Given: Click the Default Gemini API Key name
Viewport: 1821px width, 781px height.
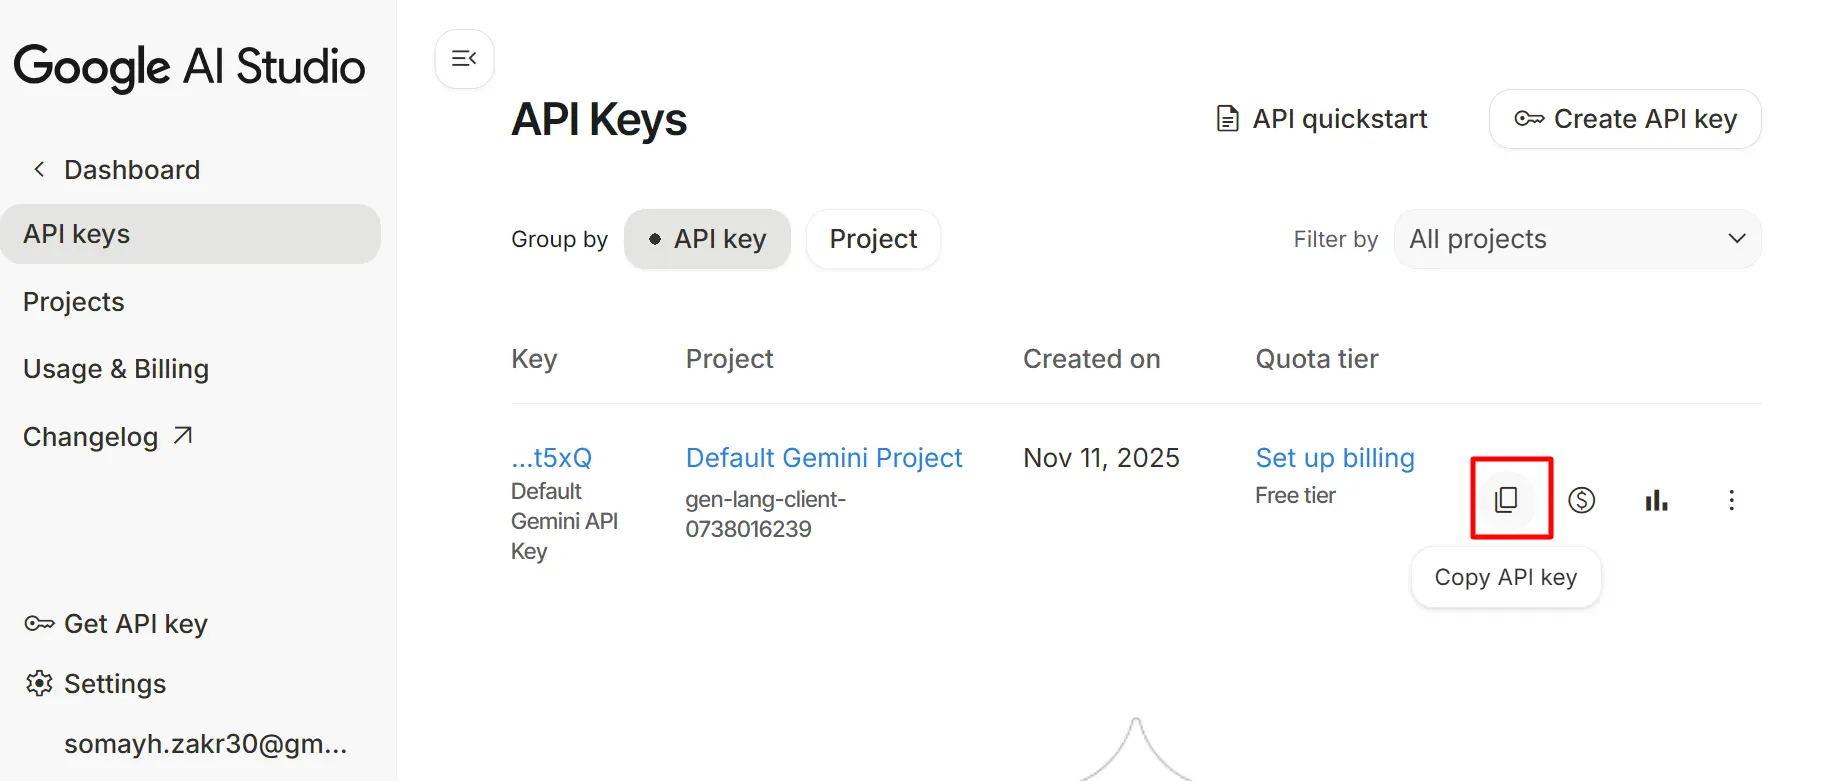Looking at the screenshot, I should [565, 521].
